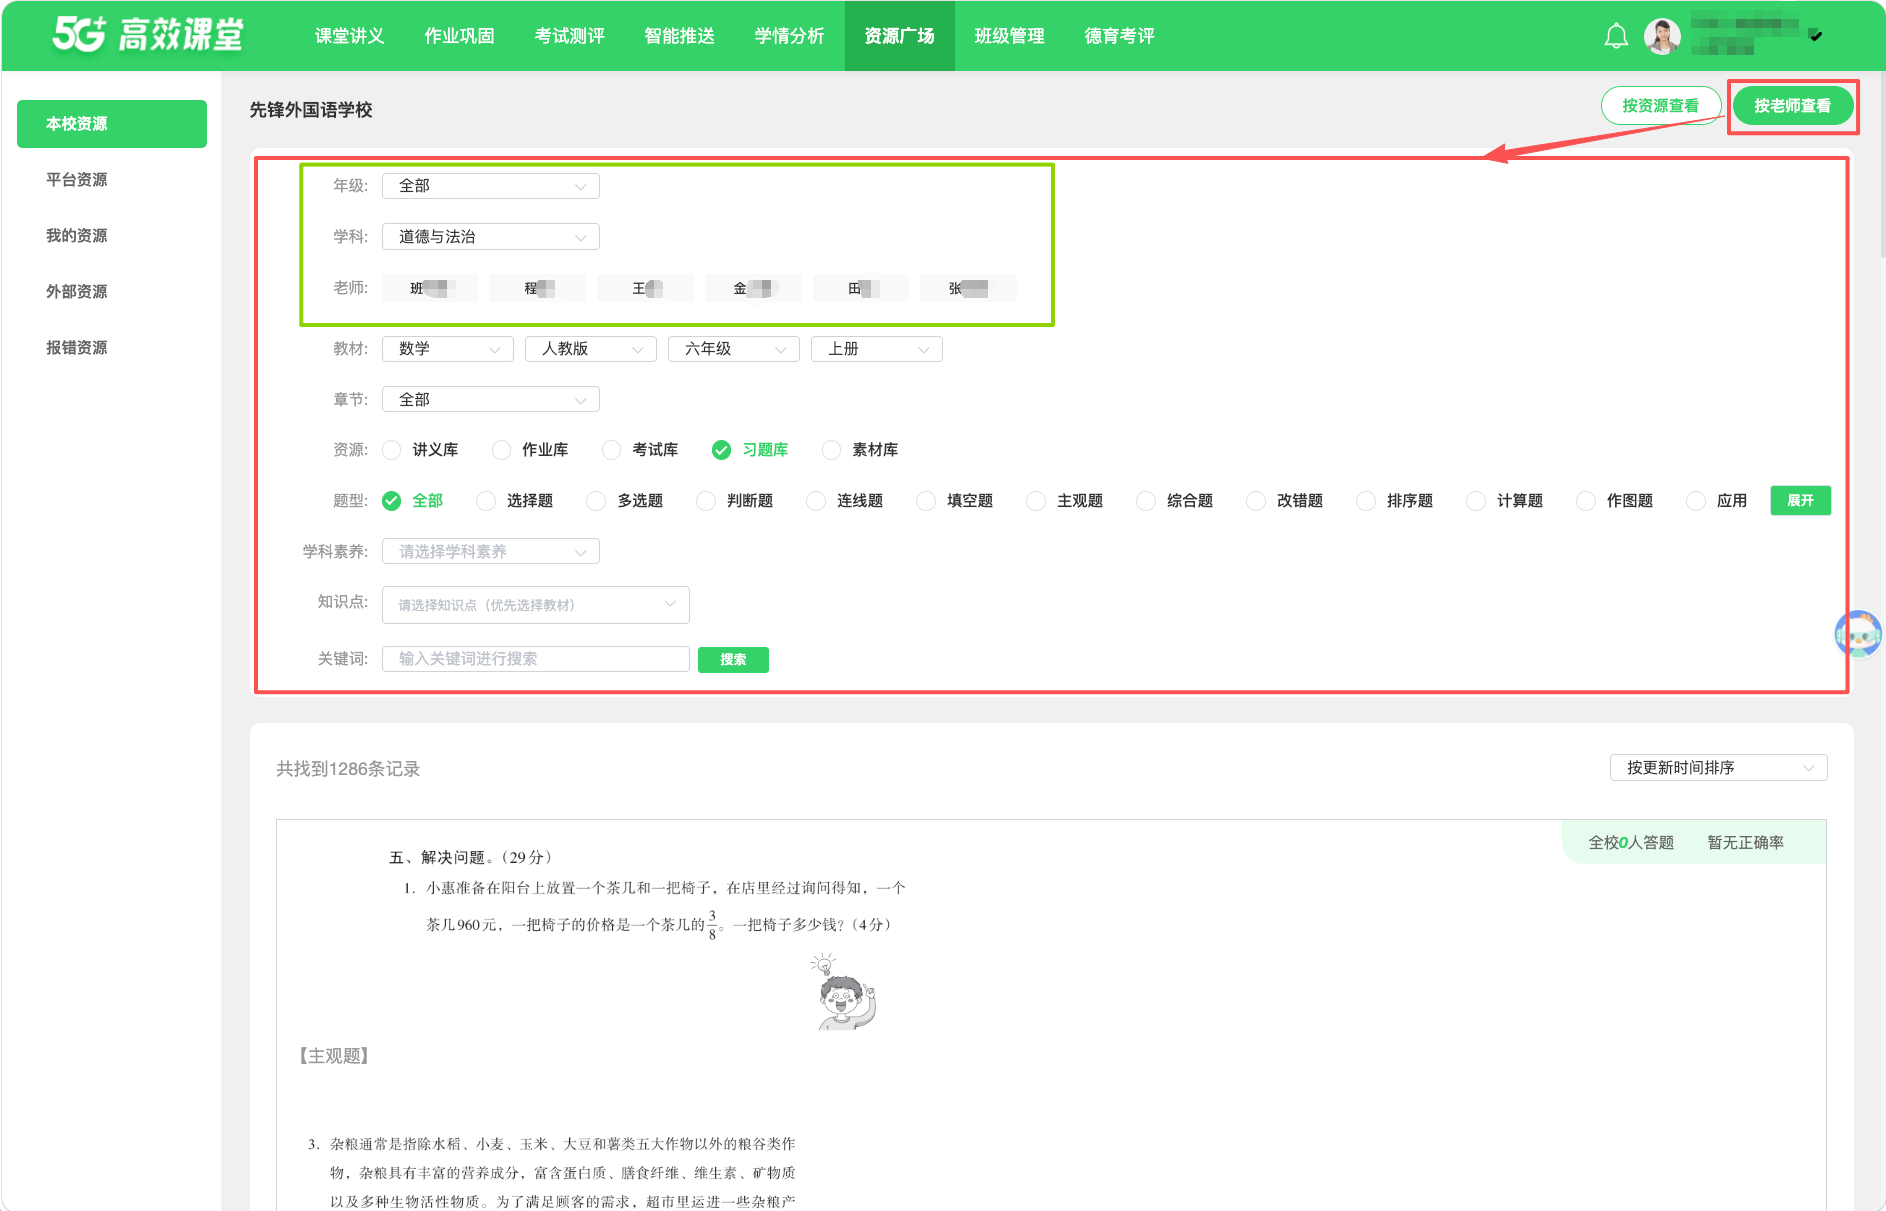Viewport: 1886px width, 1211px height.
Task: Expand the account dropdown arrow
Action: [x=1816, y=36]
